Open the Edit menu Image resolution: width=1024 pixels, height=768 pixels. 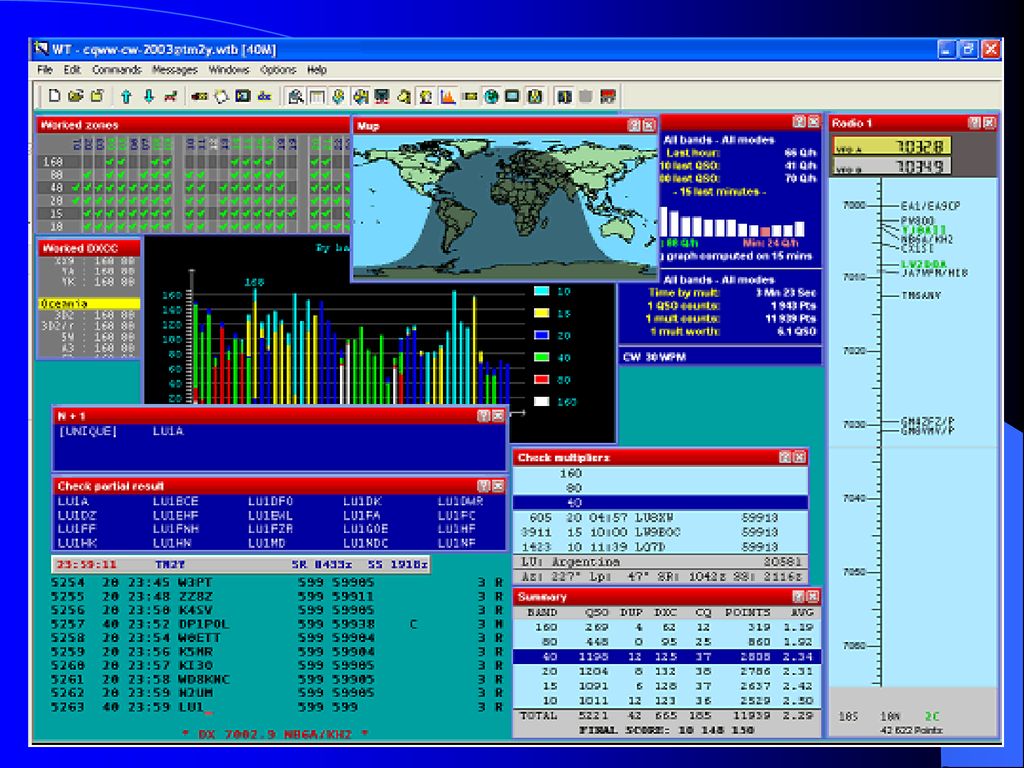point(72,70)
